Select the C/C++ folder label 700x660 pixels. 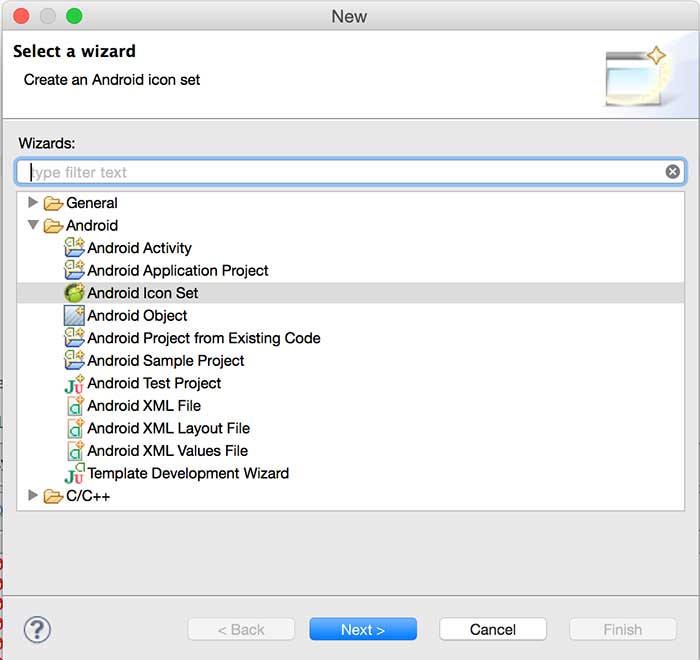click(88, 496)
